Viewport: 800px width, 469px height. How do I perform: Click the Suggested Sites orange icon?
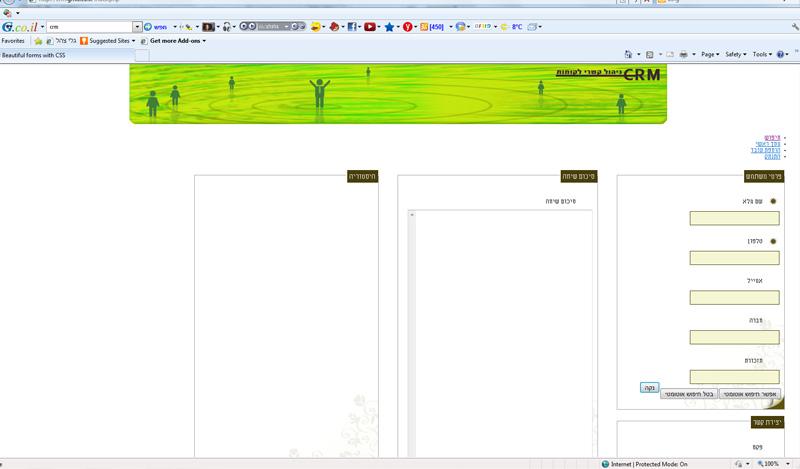pyautogui.click(x=84, y=41)
